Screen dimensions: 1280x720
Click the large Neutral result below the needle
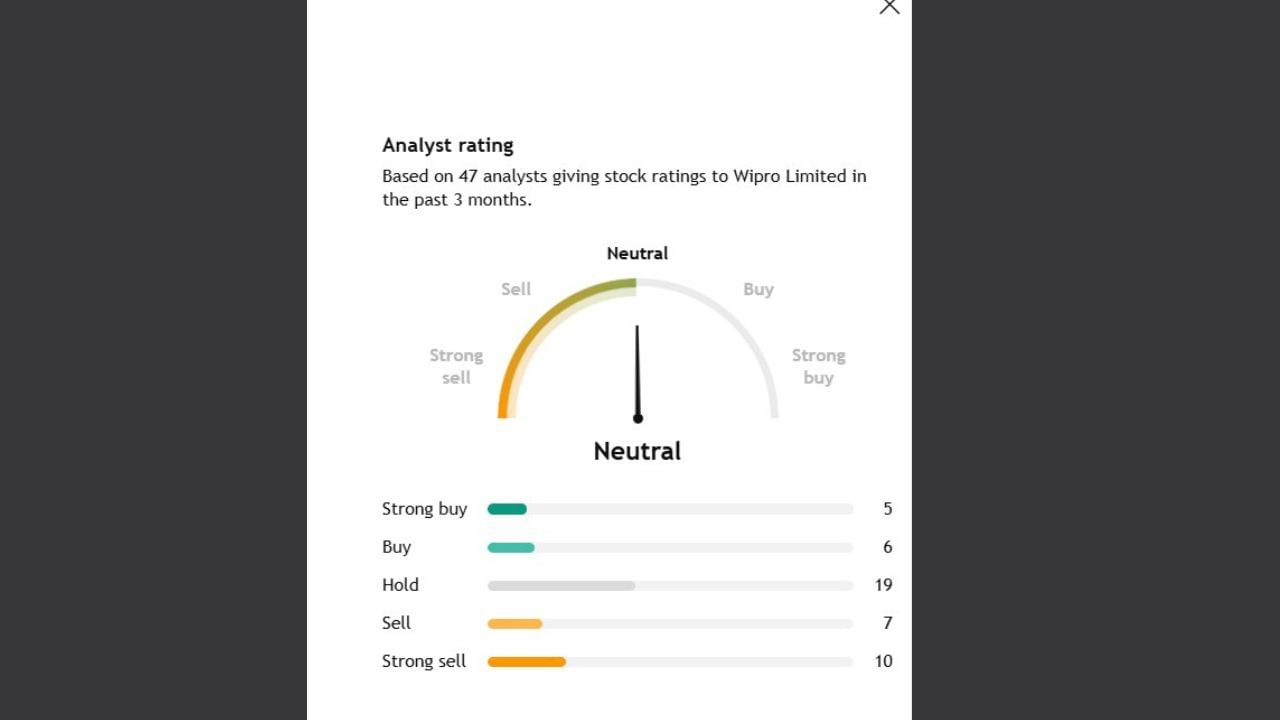[x=637, y=451]
